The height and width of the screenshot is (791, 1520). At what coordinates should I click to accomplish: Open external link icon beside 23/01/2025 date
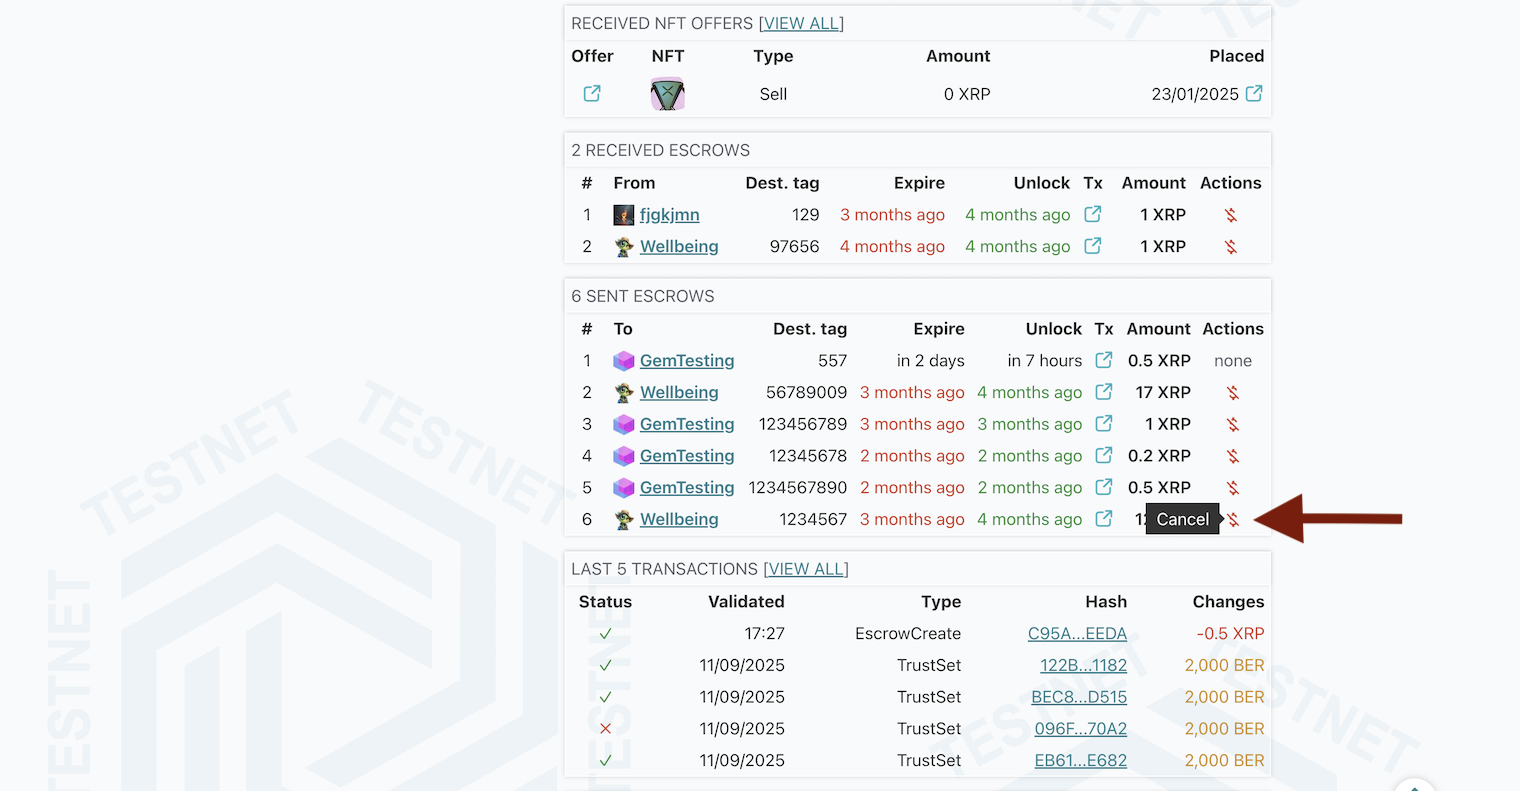tap(1254, 94)
